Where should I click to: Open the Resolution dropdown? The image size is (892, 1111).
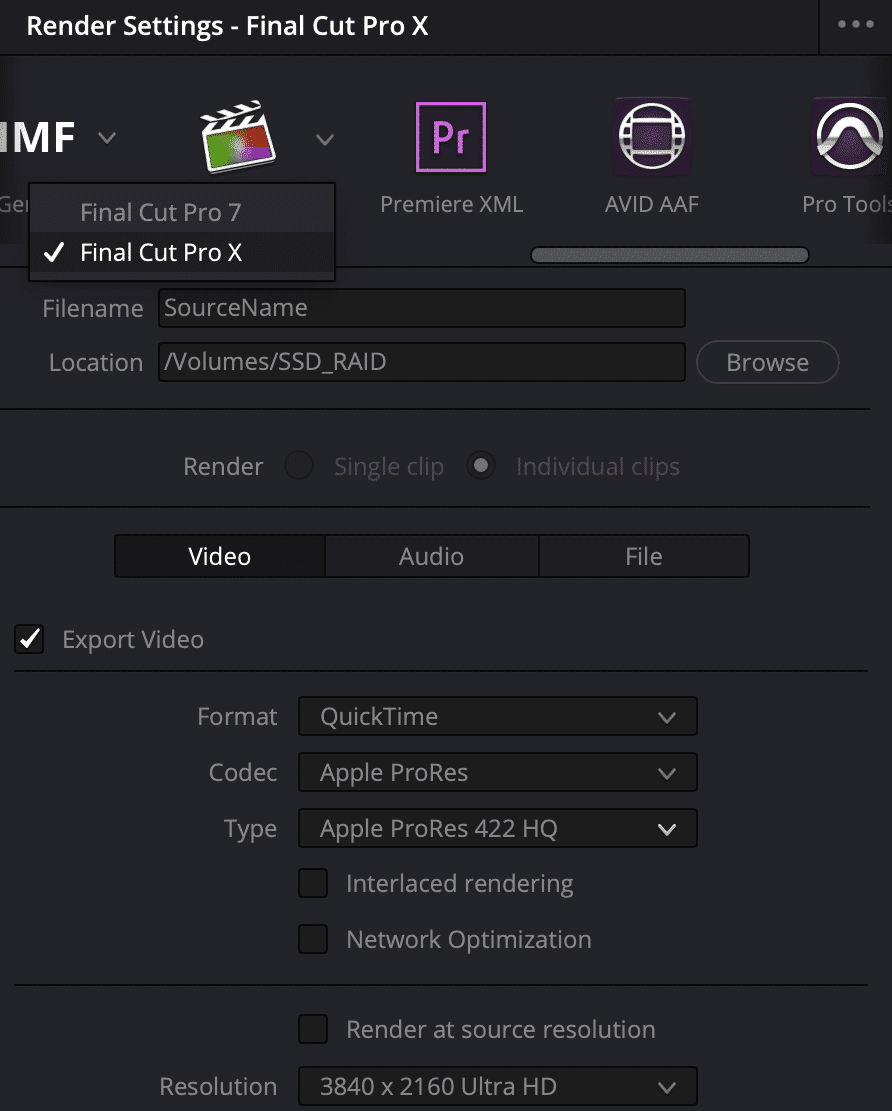[497, 1087]
